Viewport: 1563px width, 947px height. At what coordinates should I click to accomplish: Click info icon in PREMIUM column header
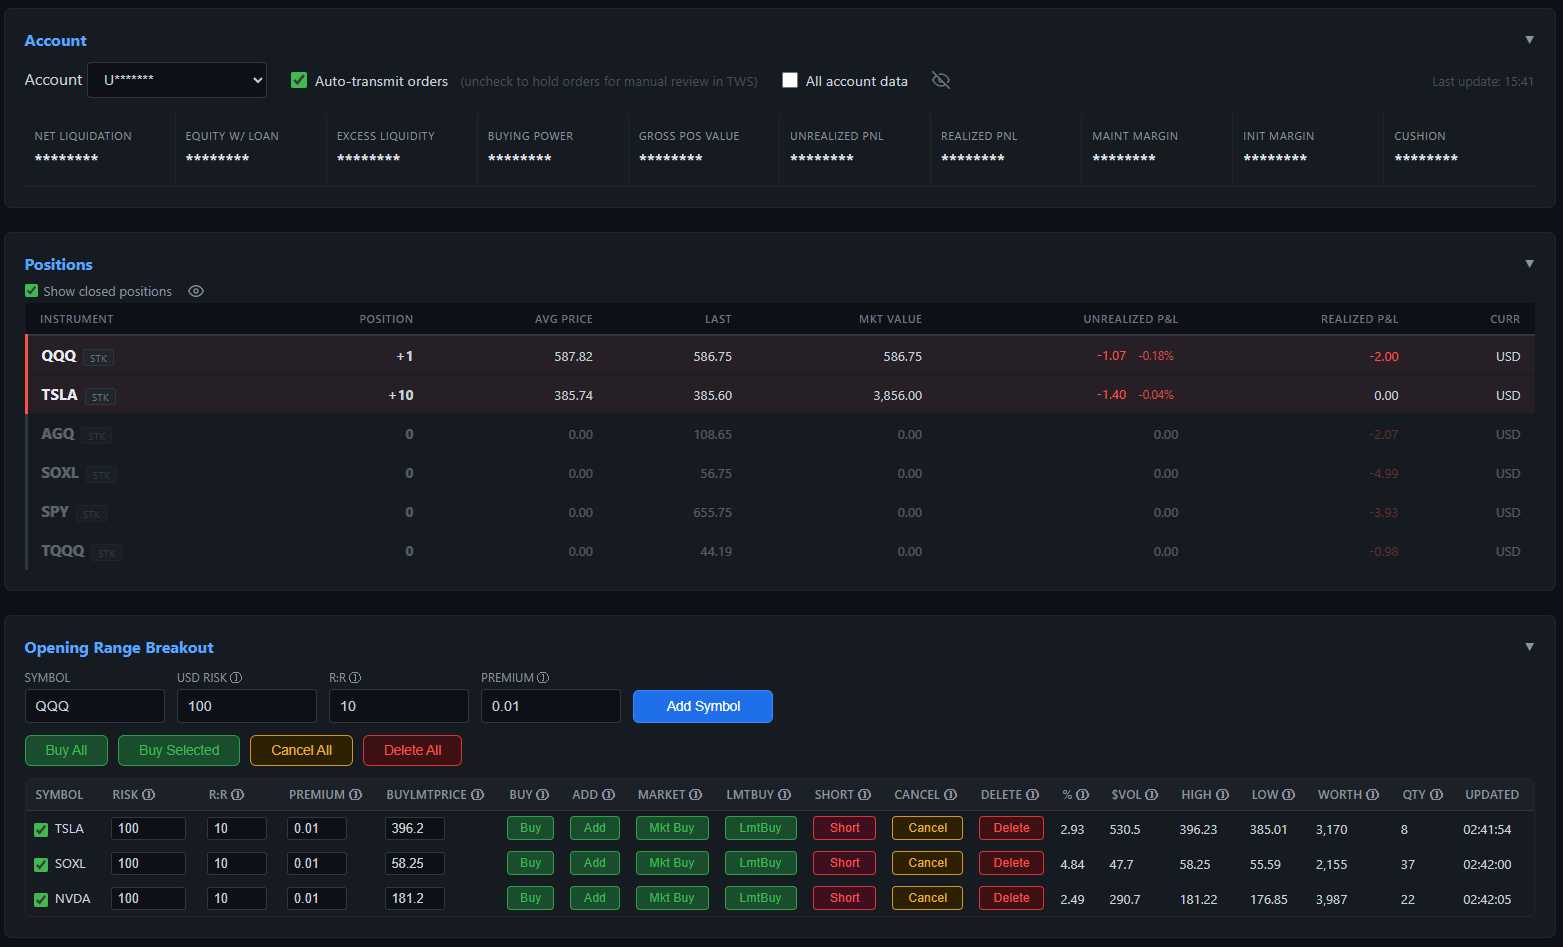click(x=355, y=795)
